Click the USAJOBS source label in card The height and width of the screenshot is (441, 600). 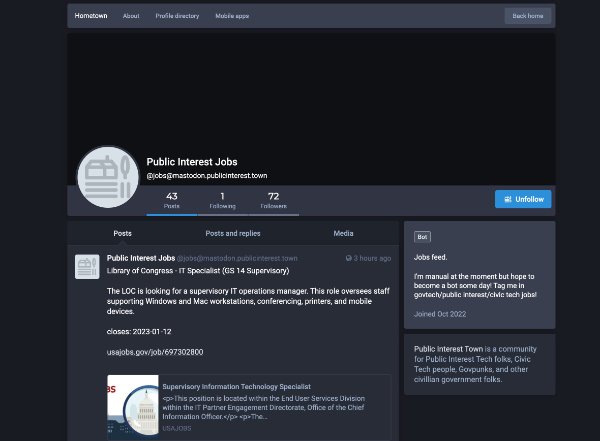tap(177, 428)
